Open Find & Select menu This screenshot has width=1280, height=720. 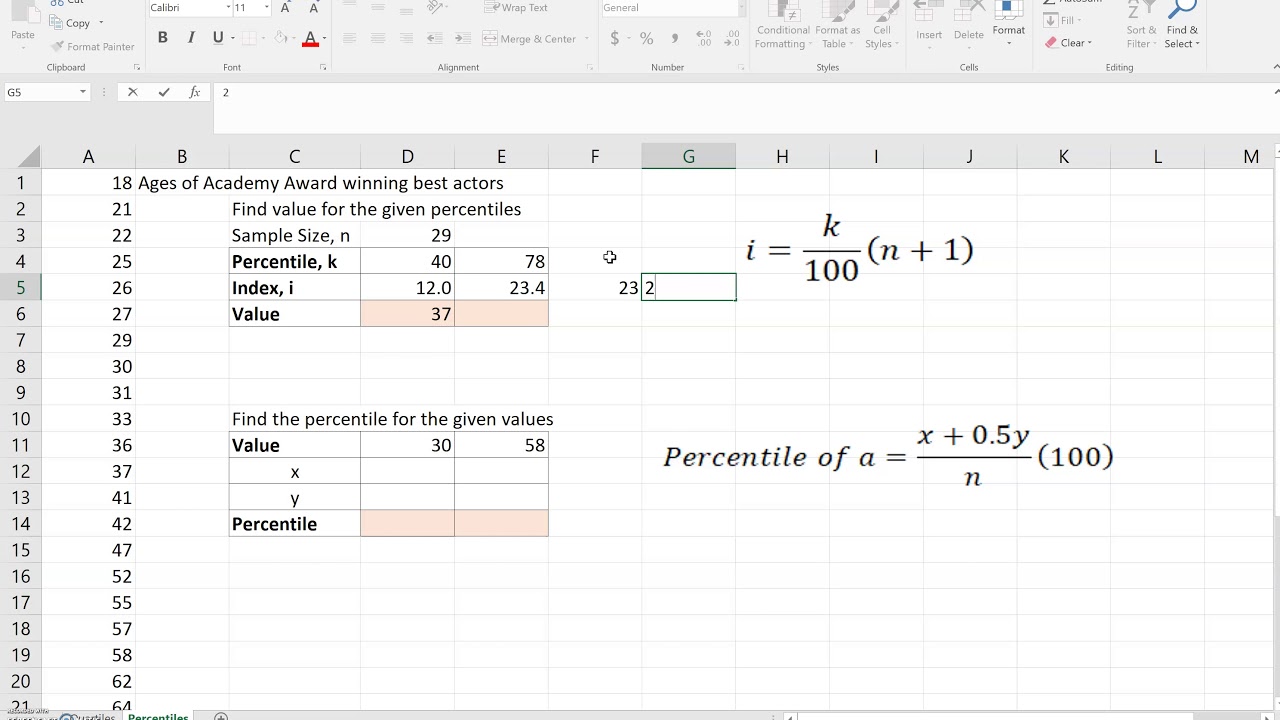(1182, 26)
